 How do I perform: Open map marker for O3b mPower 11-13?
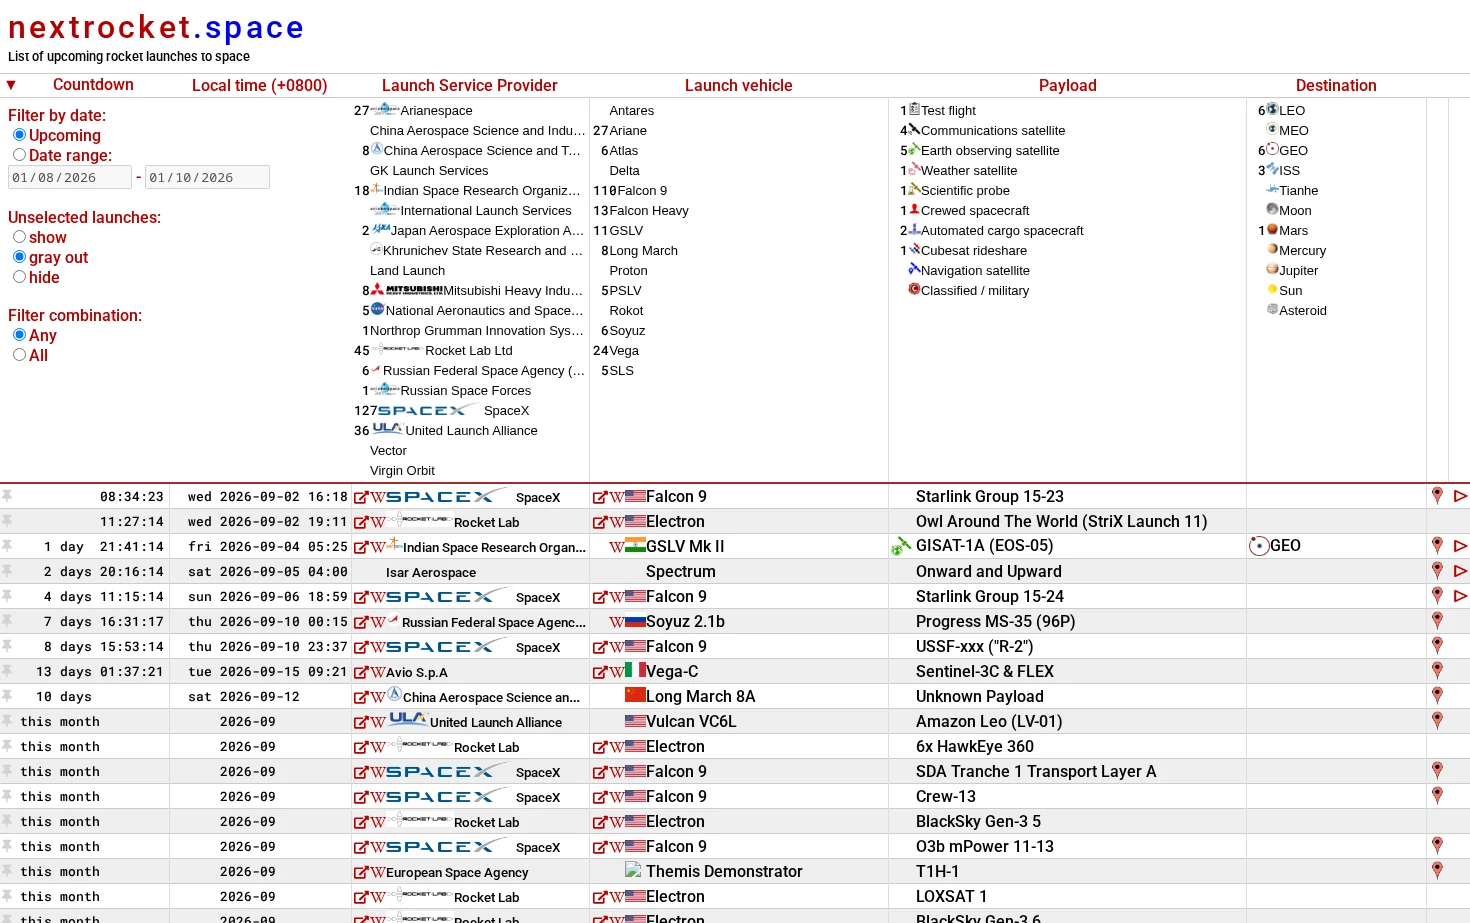1437,846
